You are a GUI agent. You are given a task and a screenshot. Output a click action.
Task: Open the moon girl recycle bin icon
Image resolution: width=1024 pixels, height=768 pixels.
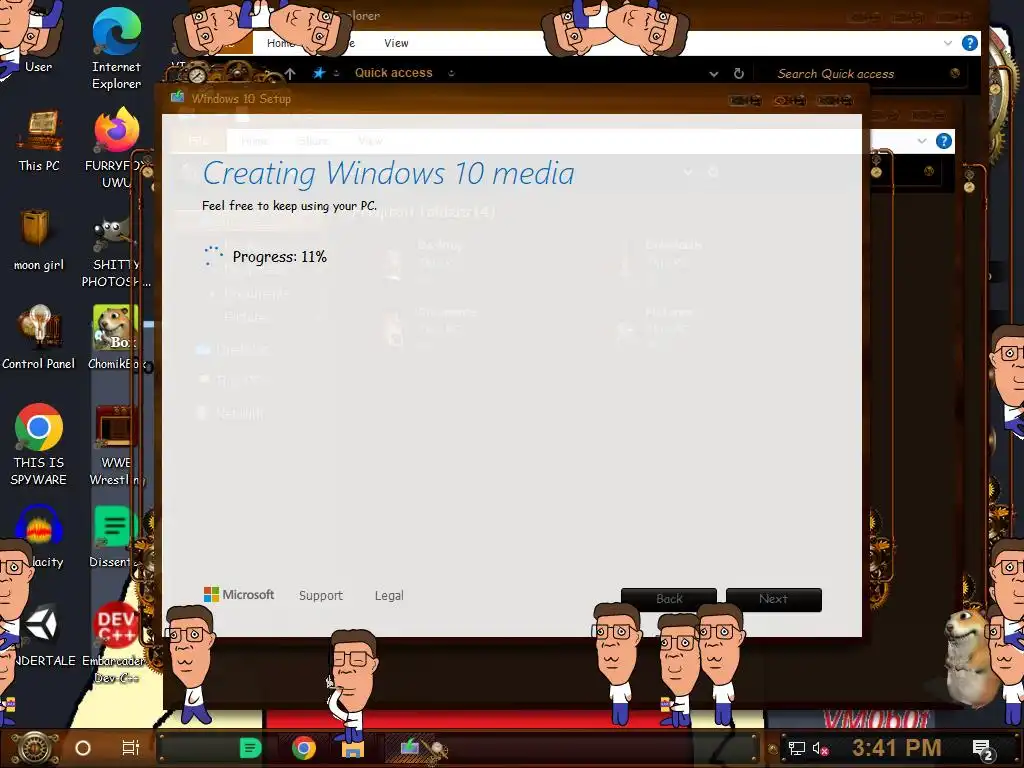(38, 239)
